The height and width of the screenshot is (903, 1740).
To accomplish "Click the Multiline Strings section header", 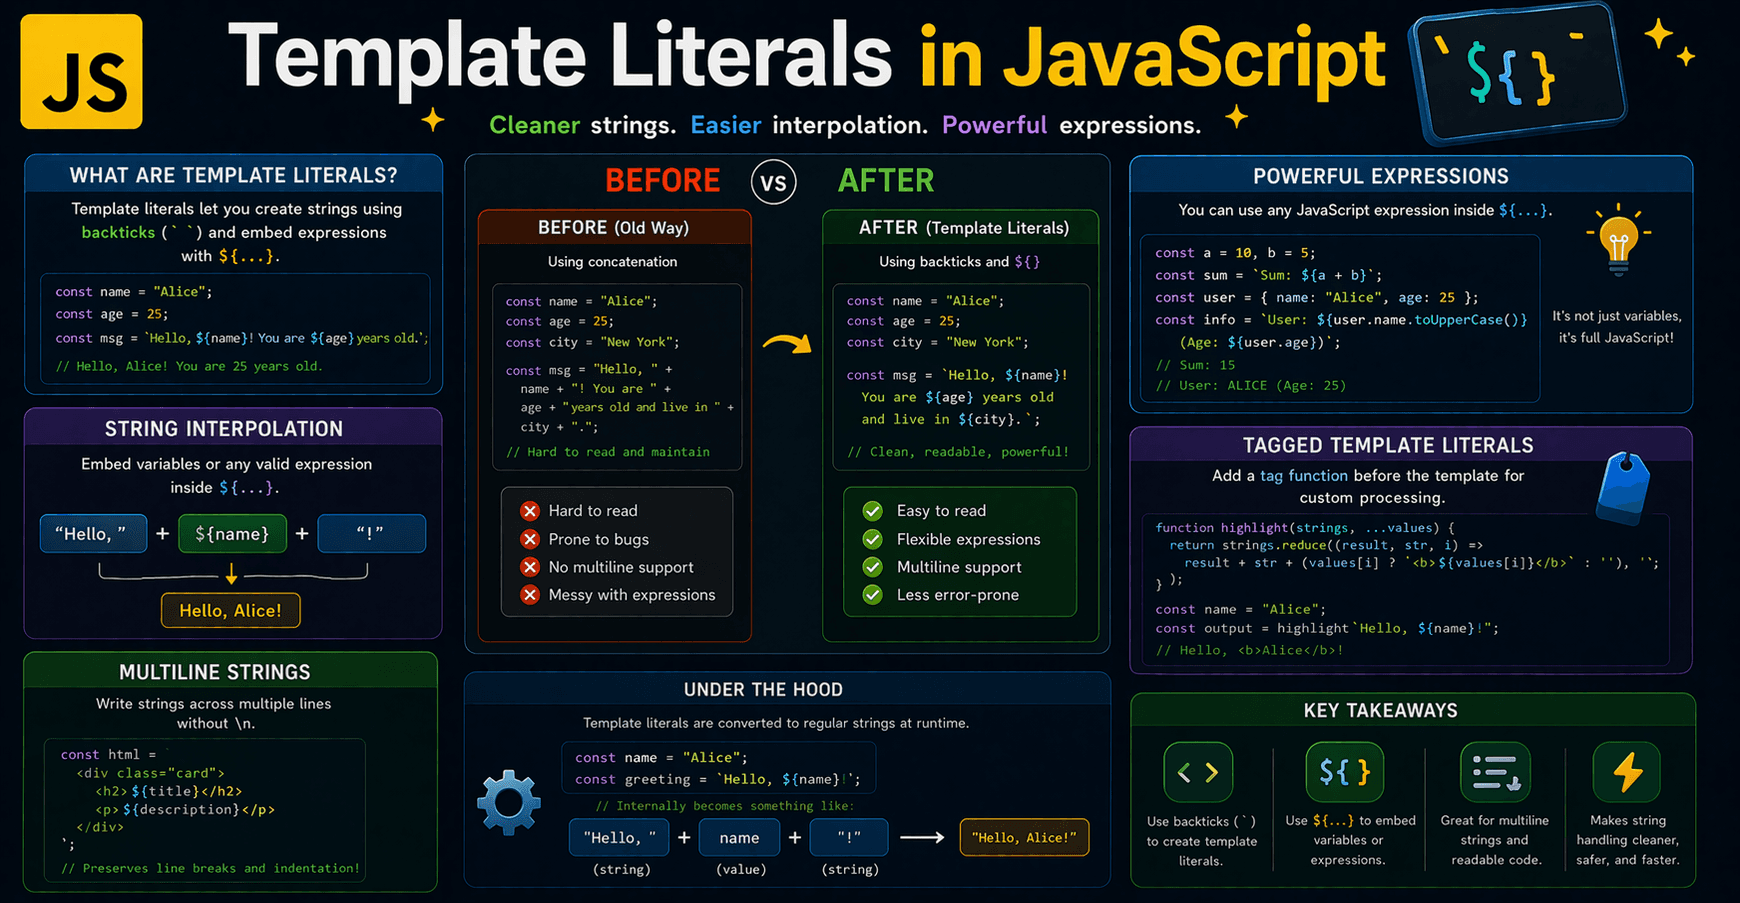I will pos(215,672).
